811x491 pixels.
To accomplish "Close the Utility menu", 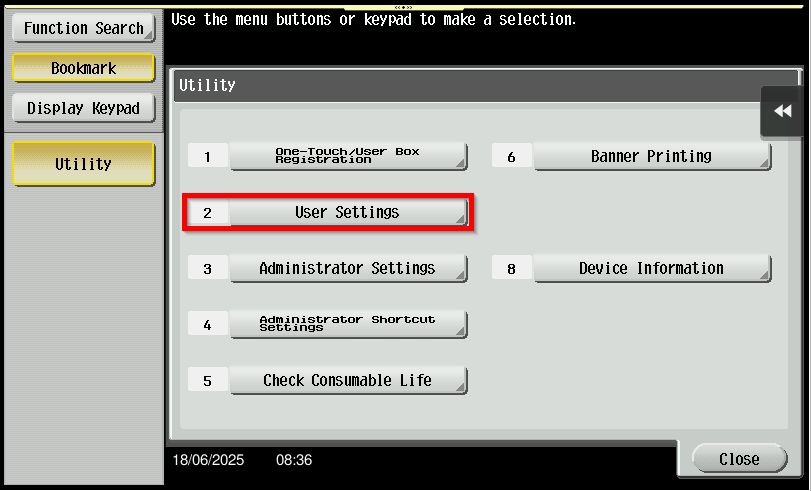I will tap(739, 459).
